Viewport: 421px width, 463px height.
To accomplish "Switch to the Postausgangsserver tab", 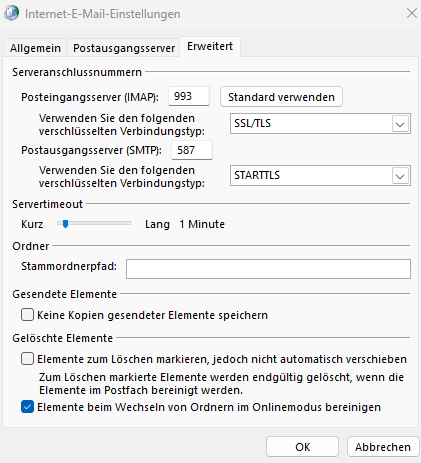I will [124, 48].
